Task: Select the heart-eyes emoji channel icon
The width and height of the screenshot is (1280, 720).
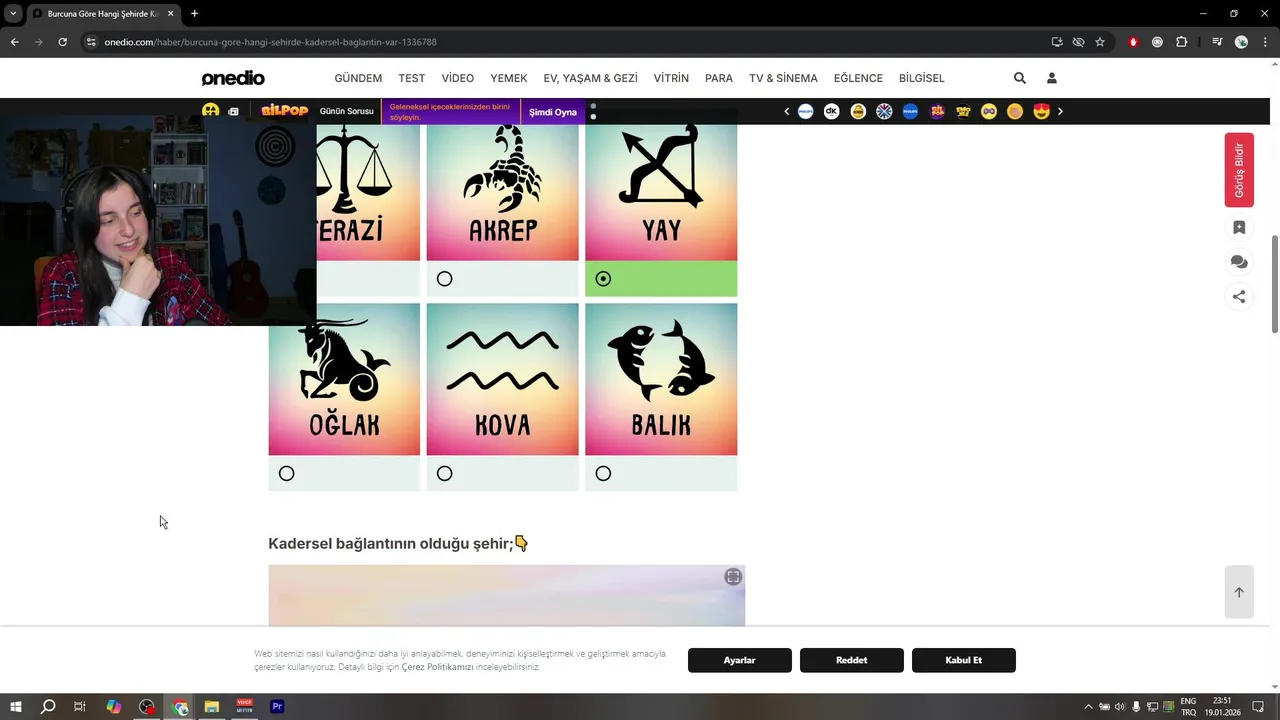Action: click(x=1041, y=111)
